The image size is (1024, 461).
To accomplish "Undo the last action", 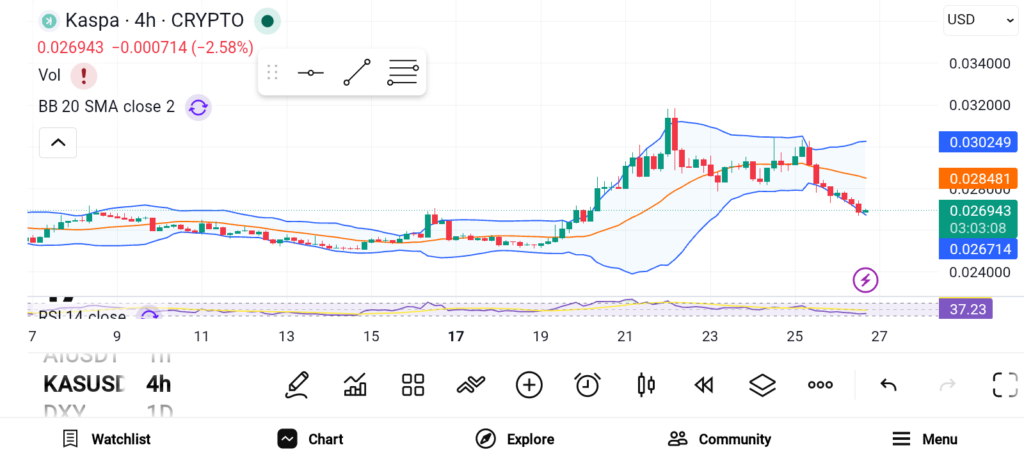I will coord(888,385).
